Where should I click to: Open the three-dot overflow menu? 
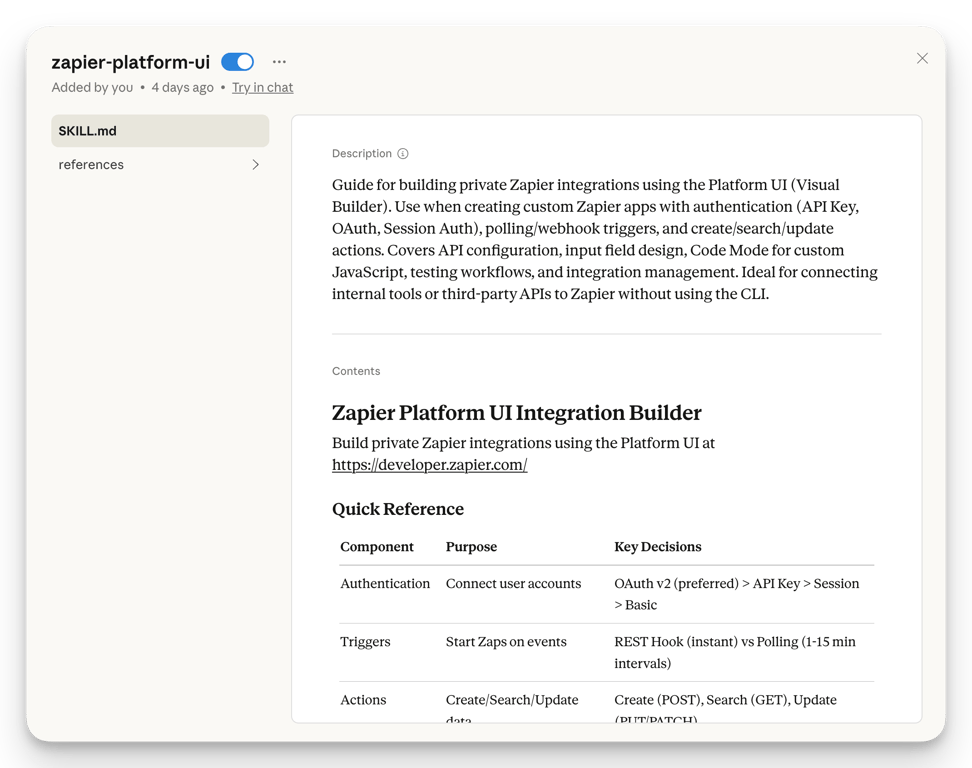[279, 61]
